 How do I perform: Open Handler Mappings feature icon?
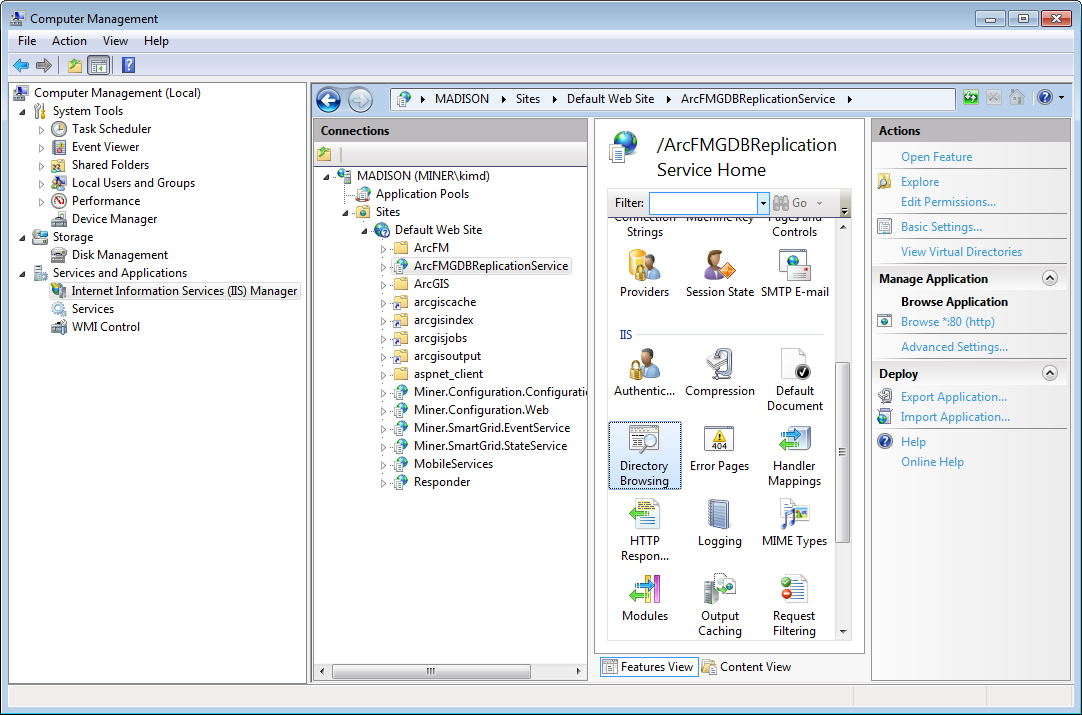[x=794, y=454]
